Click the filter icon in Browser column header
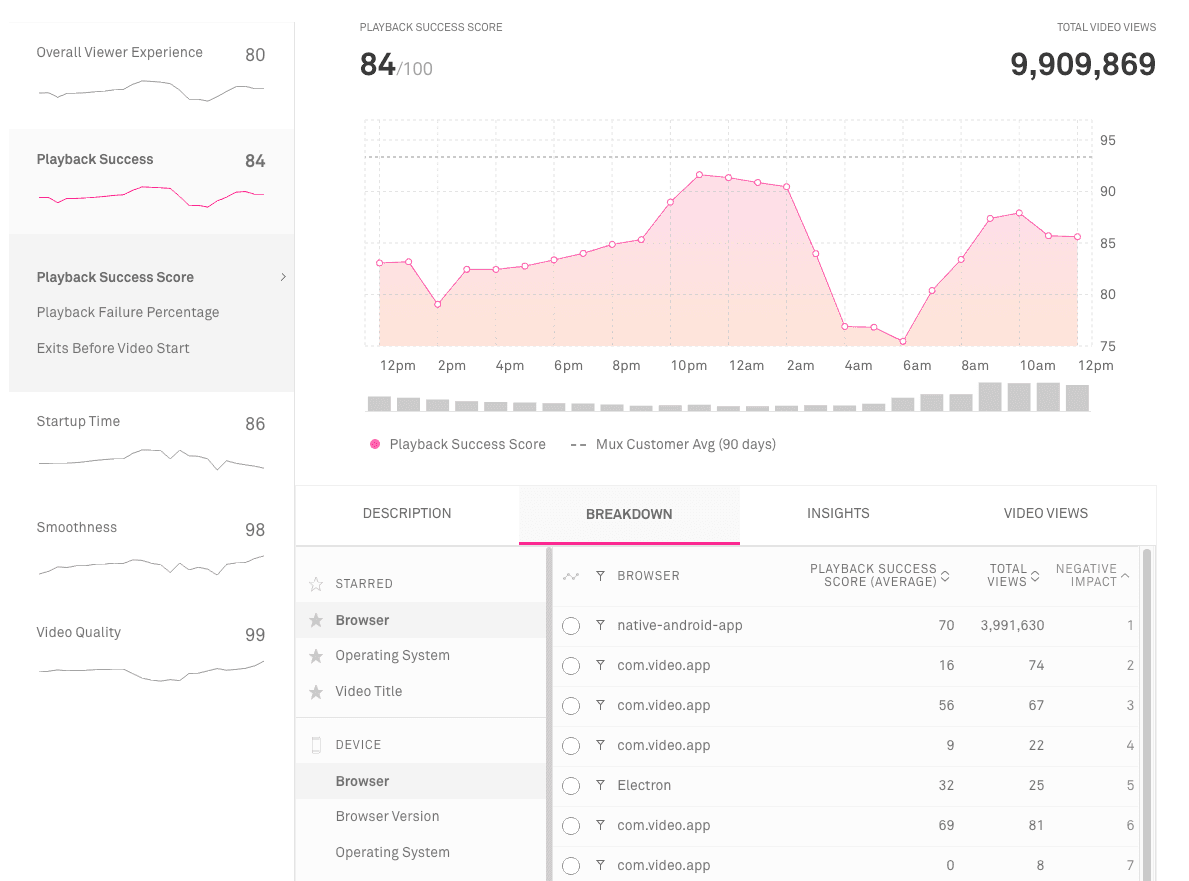This screenshot has height=881, width=1189. [600, 576]
